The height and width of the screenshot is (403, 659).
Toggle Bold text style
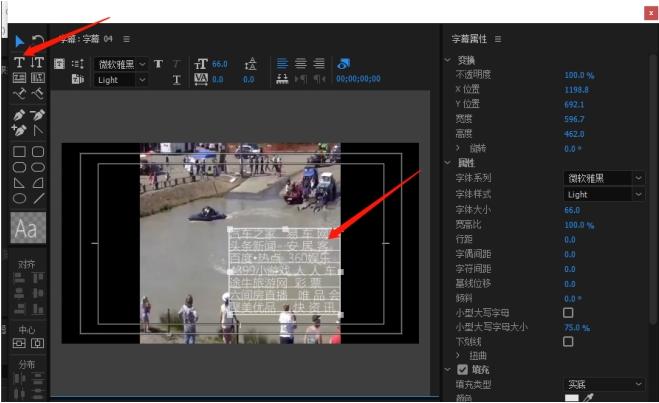point(158,64)
